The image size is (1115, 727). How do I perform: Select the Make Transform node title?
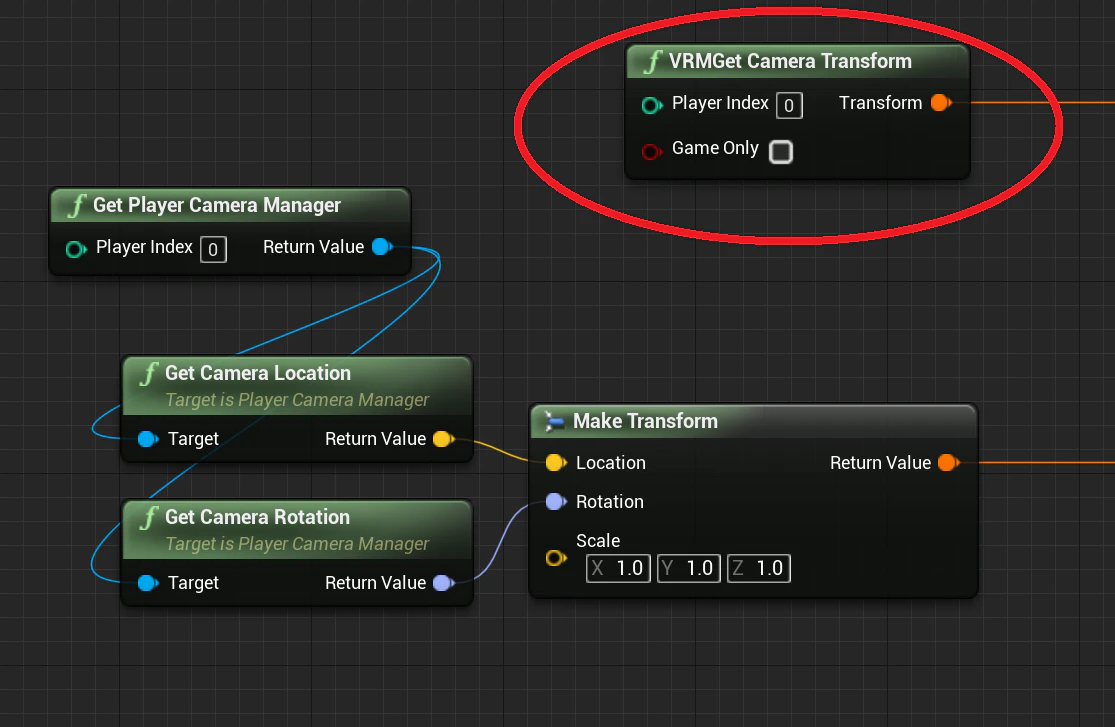click(x=646, y=421)
